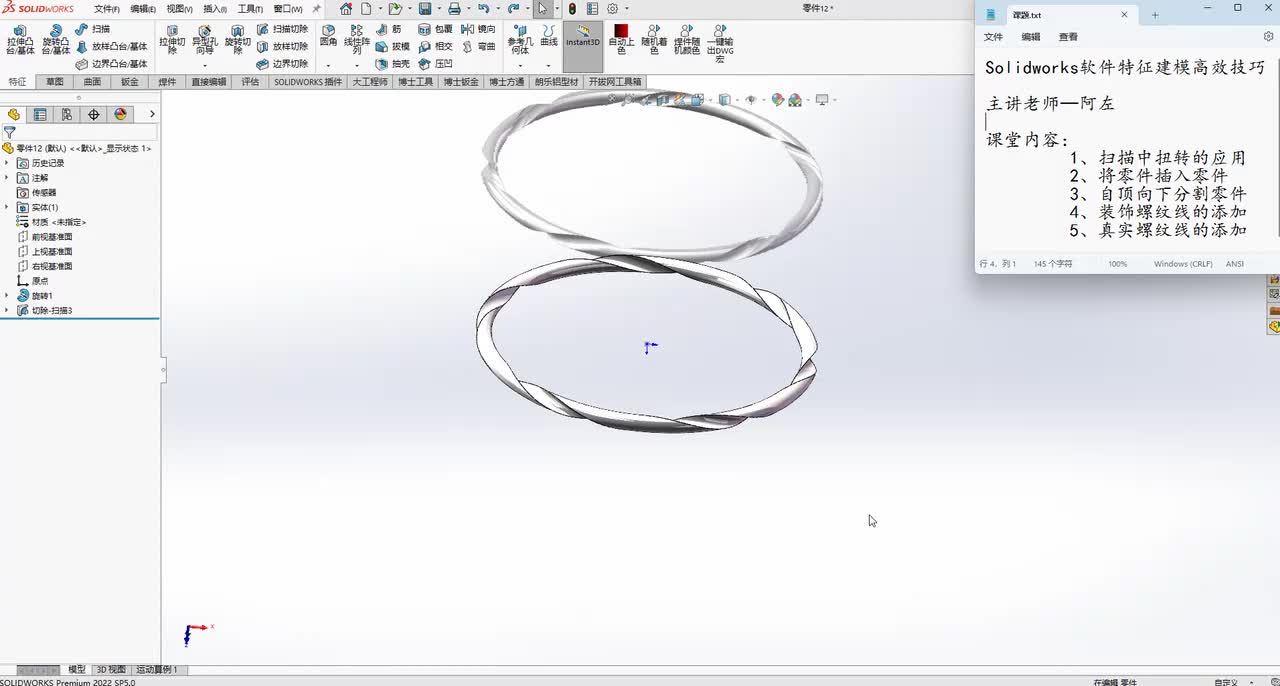The image size is (1280, 686).
Task: Switch to the 3D 视图 bottom tab
Action: (111, 670)
